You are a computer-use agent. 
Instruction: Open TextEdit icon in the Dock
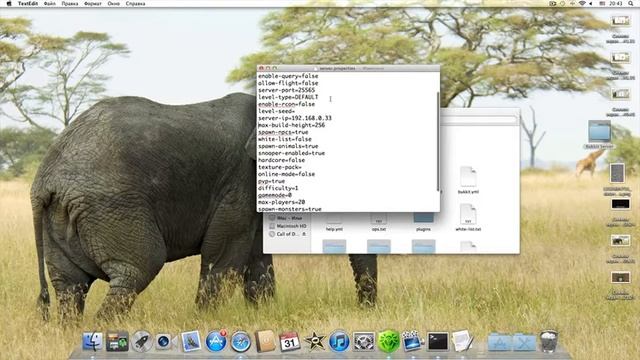point(462,341)
